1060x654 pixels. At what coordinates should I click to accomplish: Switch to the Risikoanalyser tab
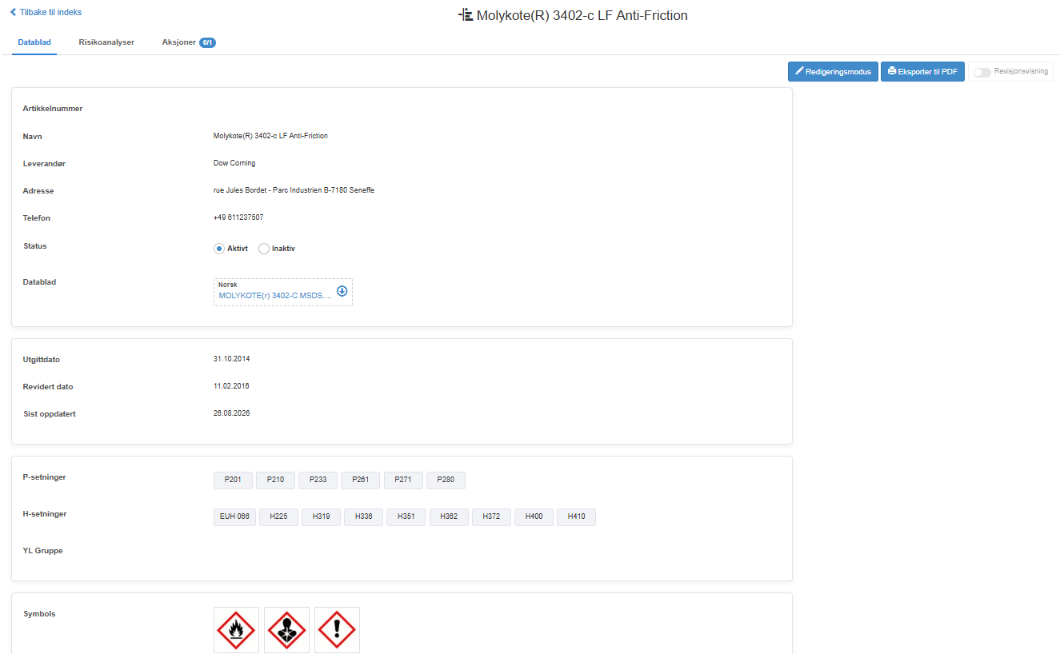(x=106, y=42)
